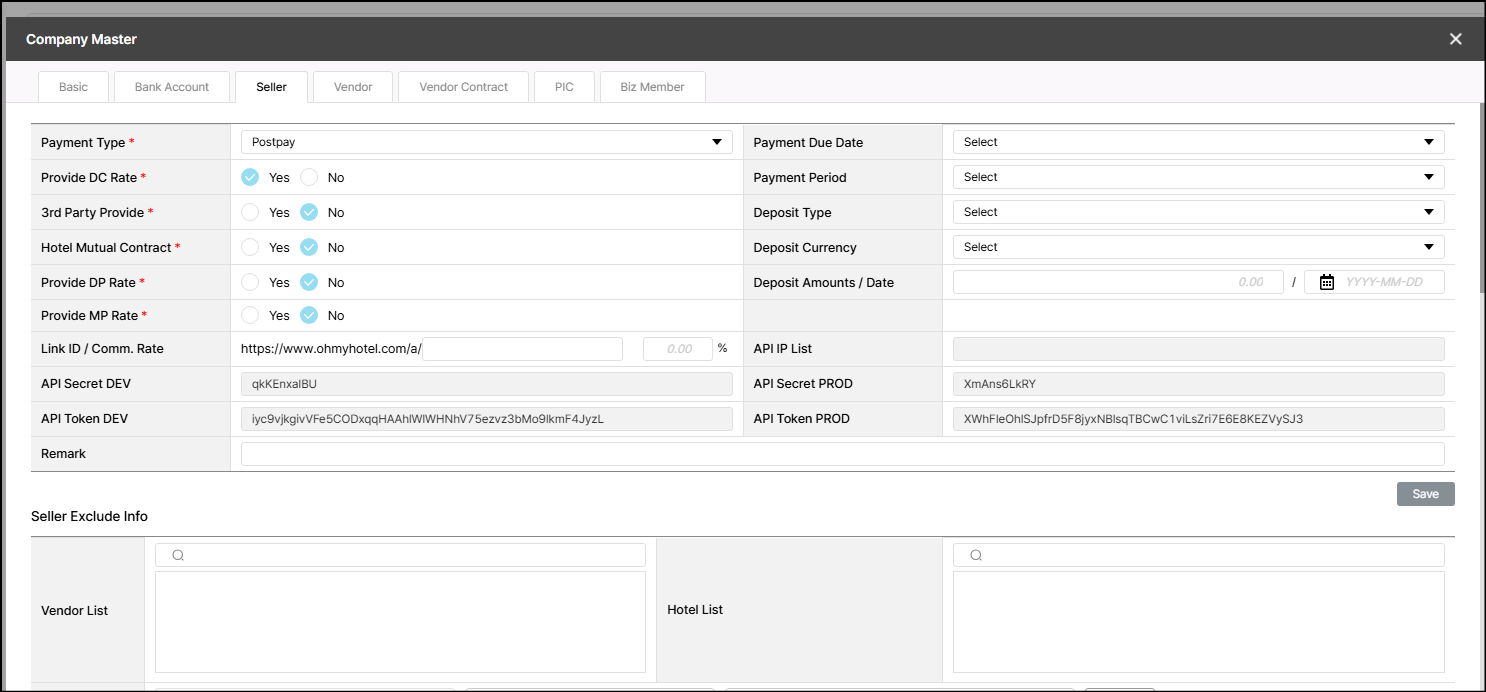Select Yes for 3rd Party Provide
1486x692 pixels.
(x=250, y=213)
